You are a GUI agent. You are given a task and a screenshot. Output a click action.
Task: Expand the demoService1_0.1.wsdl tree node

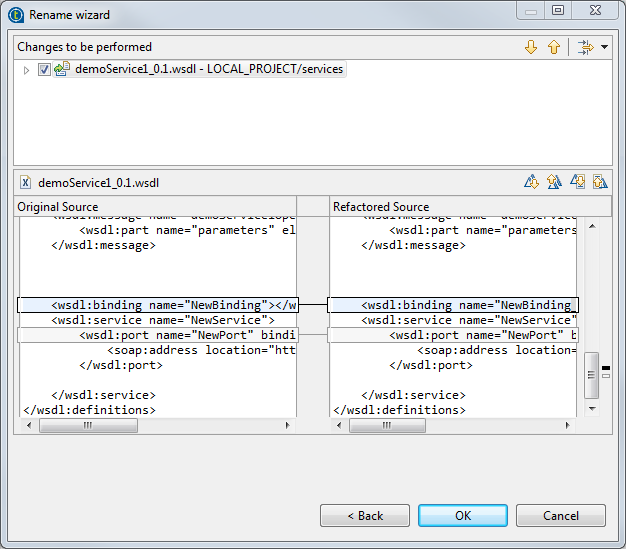[x=26, y=70]
